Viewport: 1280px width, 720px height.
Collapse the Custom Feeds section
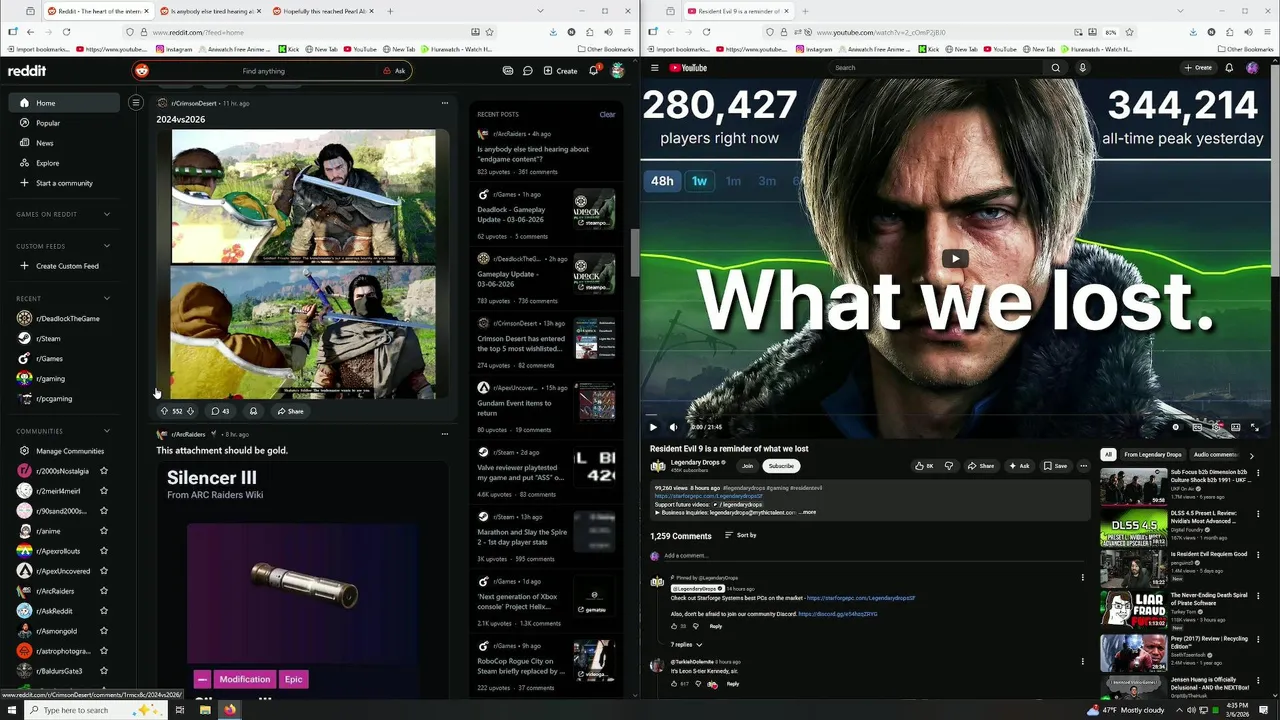(107, 246)
